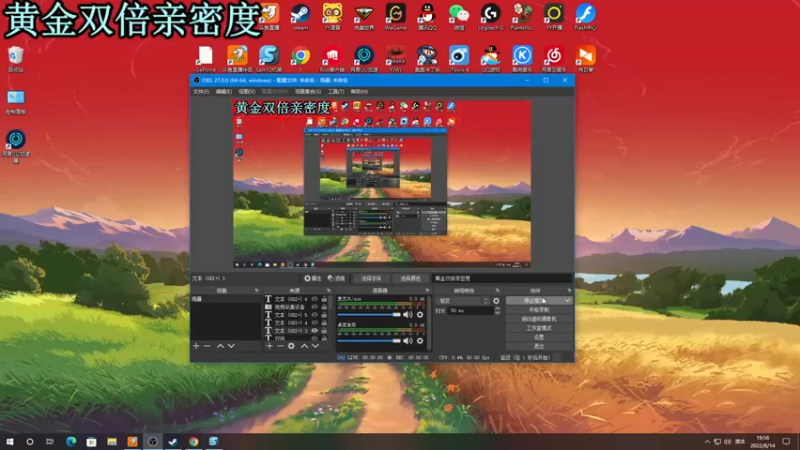Screen dimensions: 800x450
Task: Remove selected scene with minus icon
Action: (x=207, y=346)
